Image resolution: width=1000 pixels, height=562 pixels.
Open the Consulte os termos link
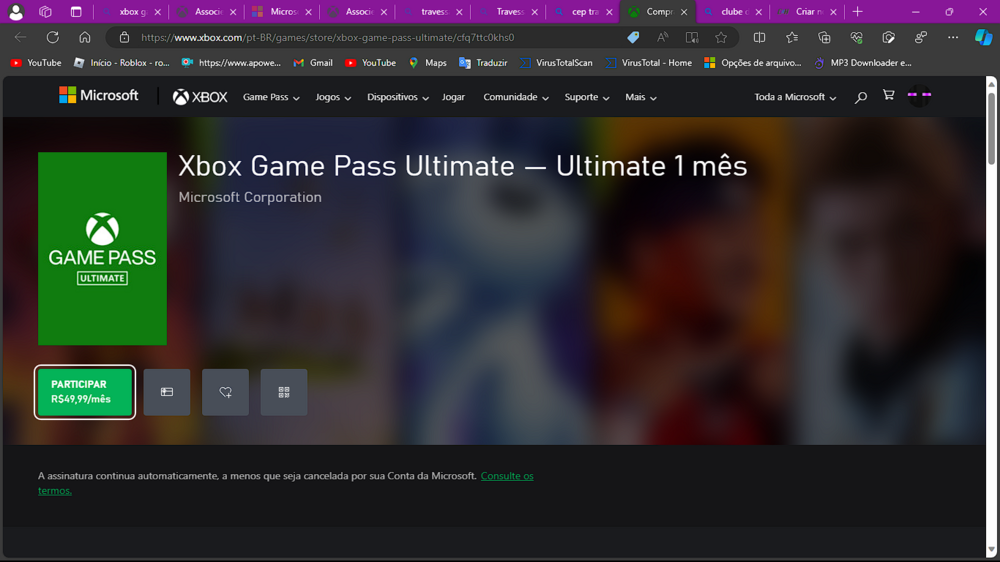pos(507,476)
